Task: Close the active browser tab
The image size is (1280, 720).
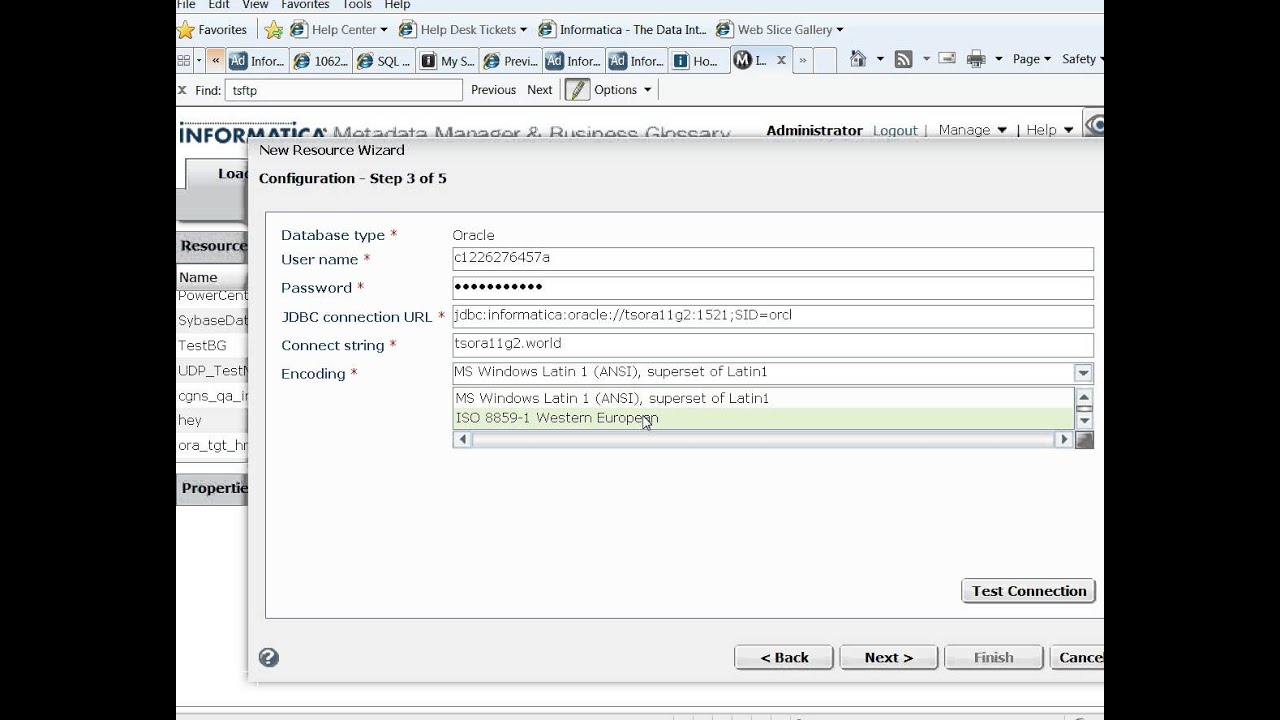Action: pyautogui.click(x=781, y=61)
